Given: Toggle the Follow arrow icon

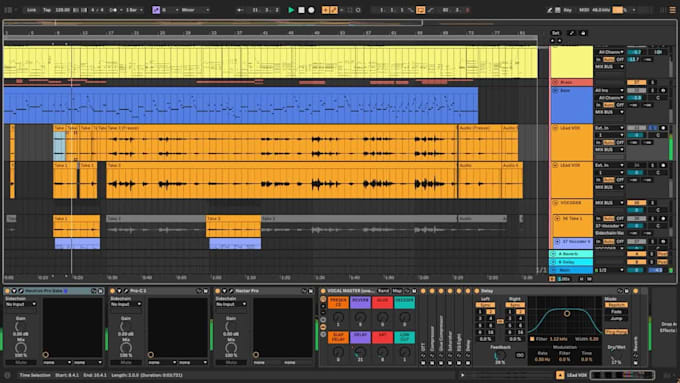Looking at the screenshot, I should tap(240, 10).
